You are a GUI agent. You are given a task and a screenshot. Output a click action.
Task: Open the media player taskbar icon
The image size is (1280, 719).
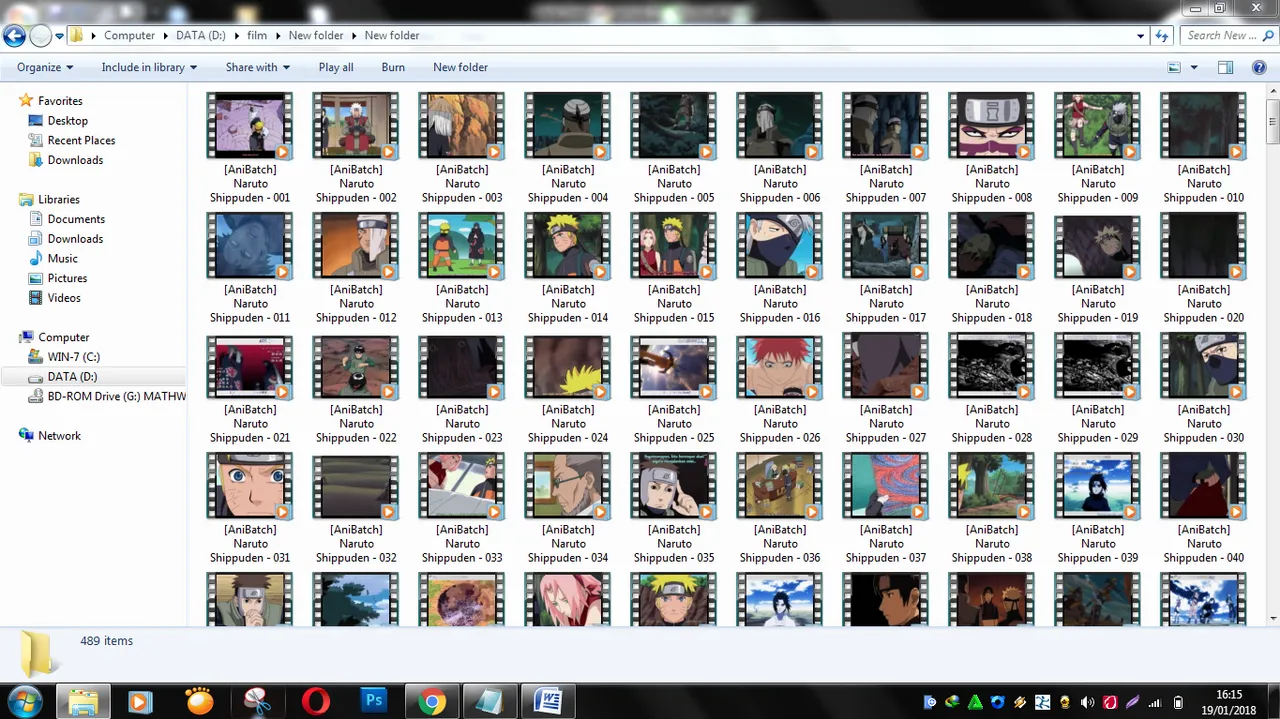point(140,702)
